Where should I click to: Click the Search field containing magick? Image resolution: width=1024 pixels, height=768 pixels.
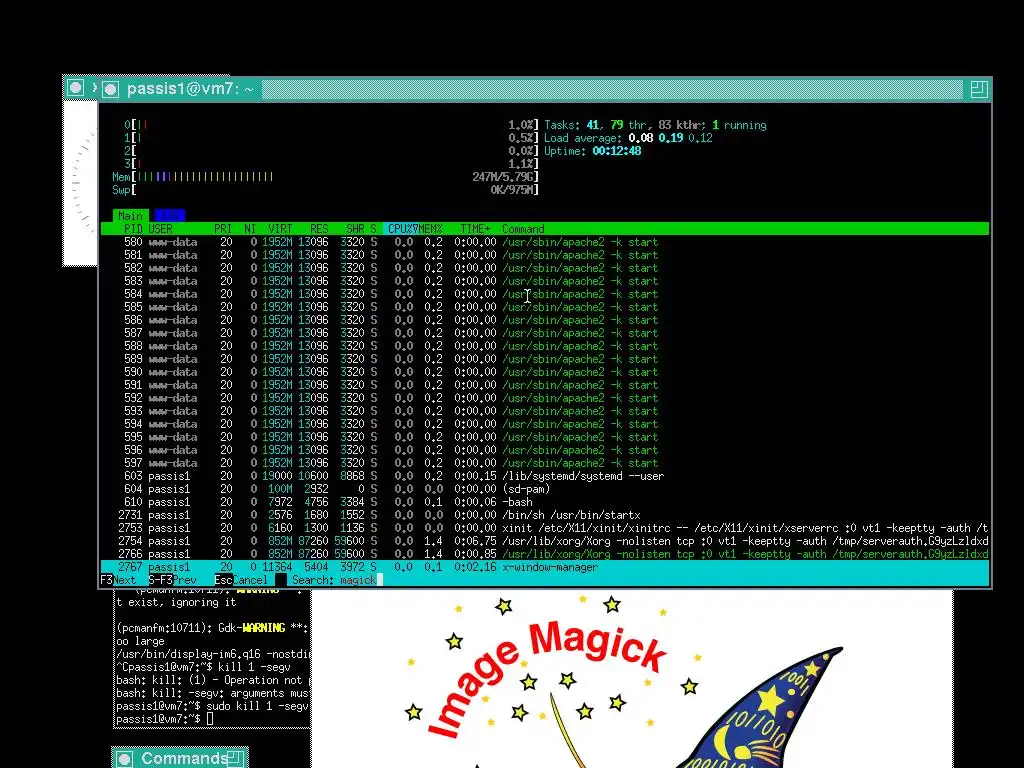336,580
